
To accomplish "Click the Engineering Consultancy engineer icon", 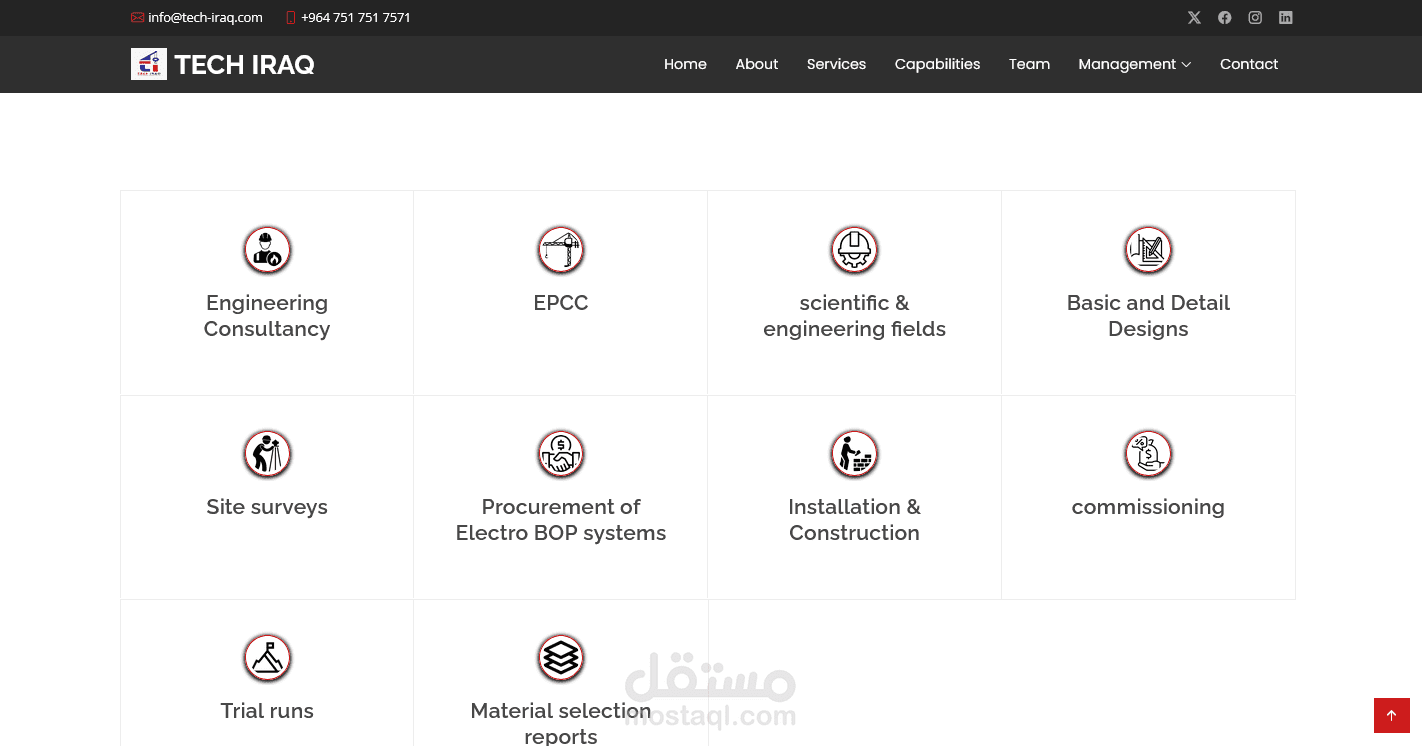I will point(267,250).
